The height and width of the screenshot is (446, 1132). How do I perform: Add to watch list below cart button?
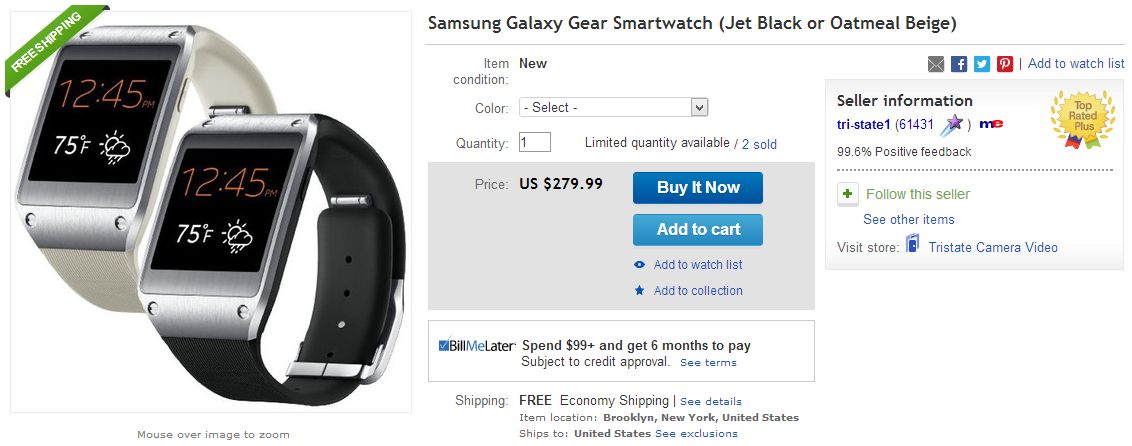697,265
